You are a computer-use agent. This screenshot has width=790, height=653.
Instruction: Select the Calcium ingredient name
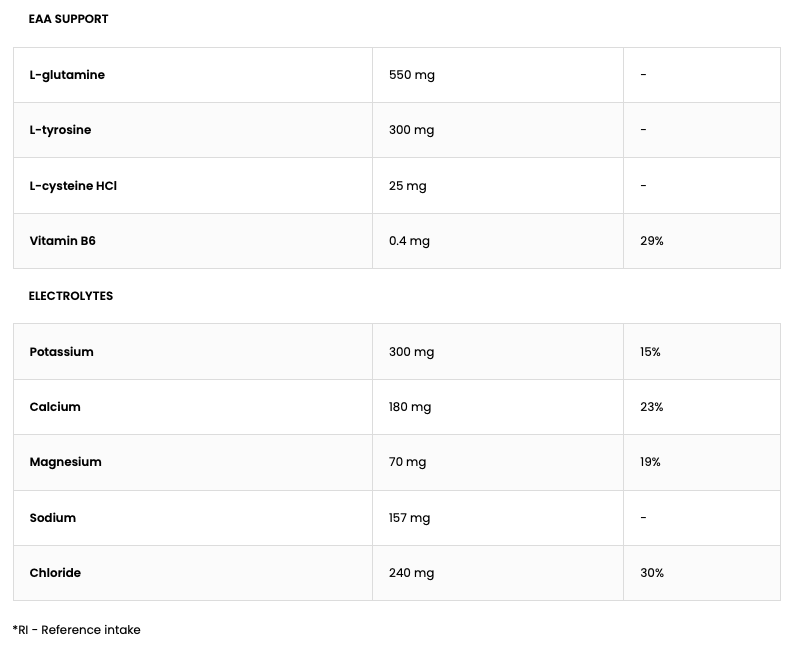click(55, 407)
